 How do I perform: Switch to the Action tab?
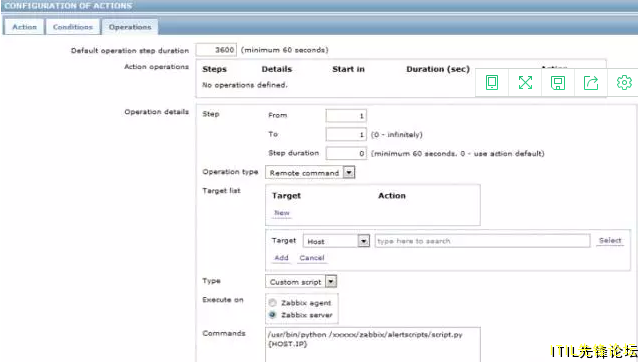pos(24,27)
